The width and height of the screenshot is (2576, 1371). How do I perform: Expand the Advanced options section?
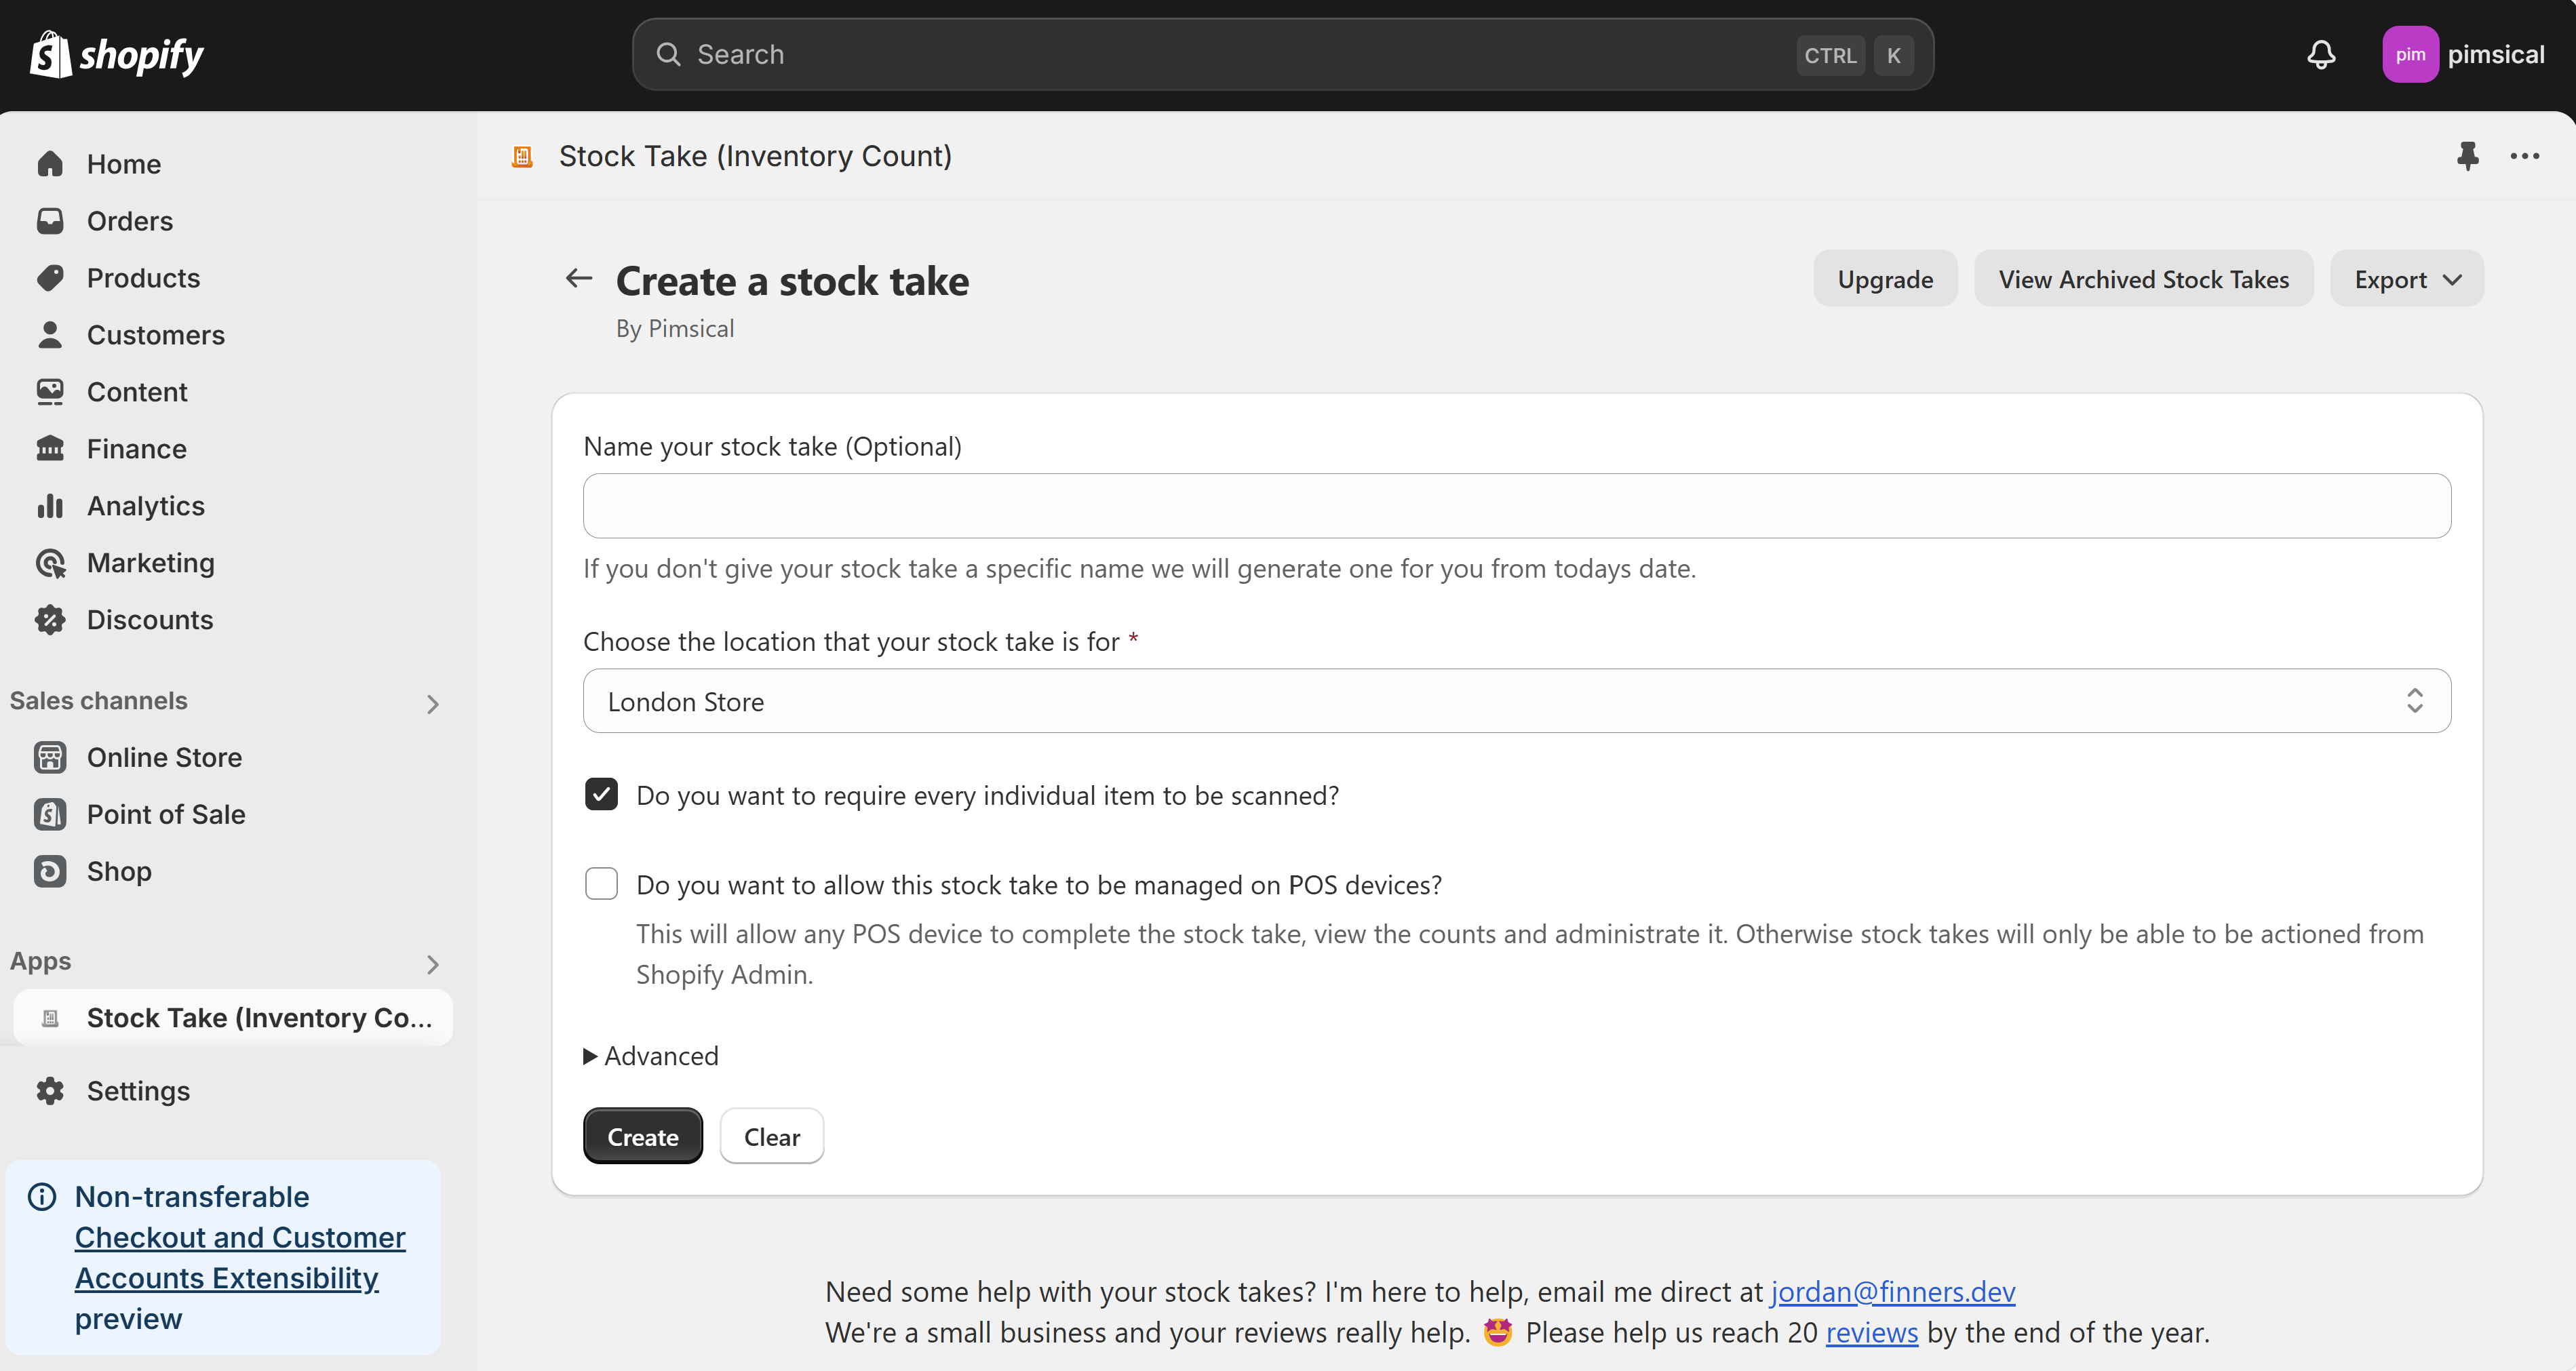tap(650, 1055)
